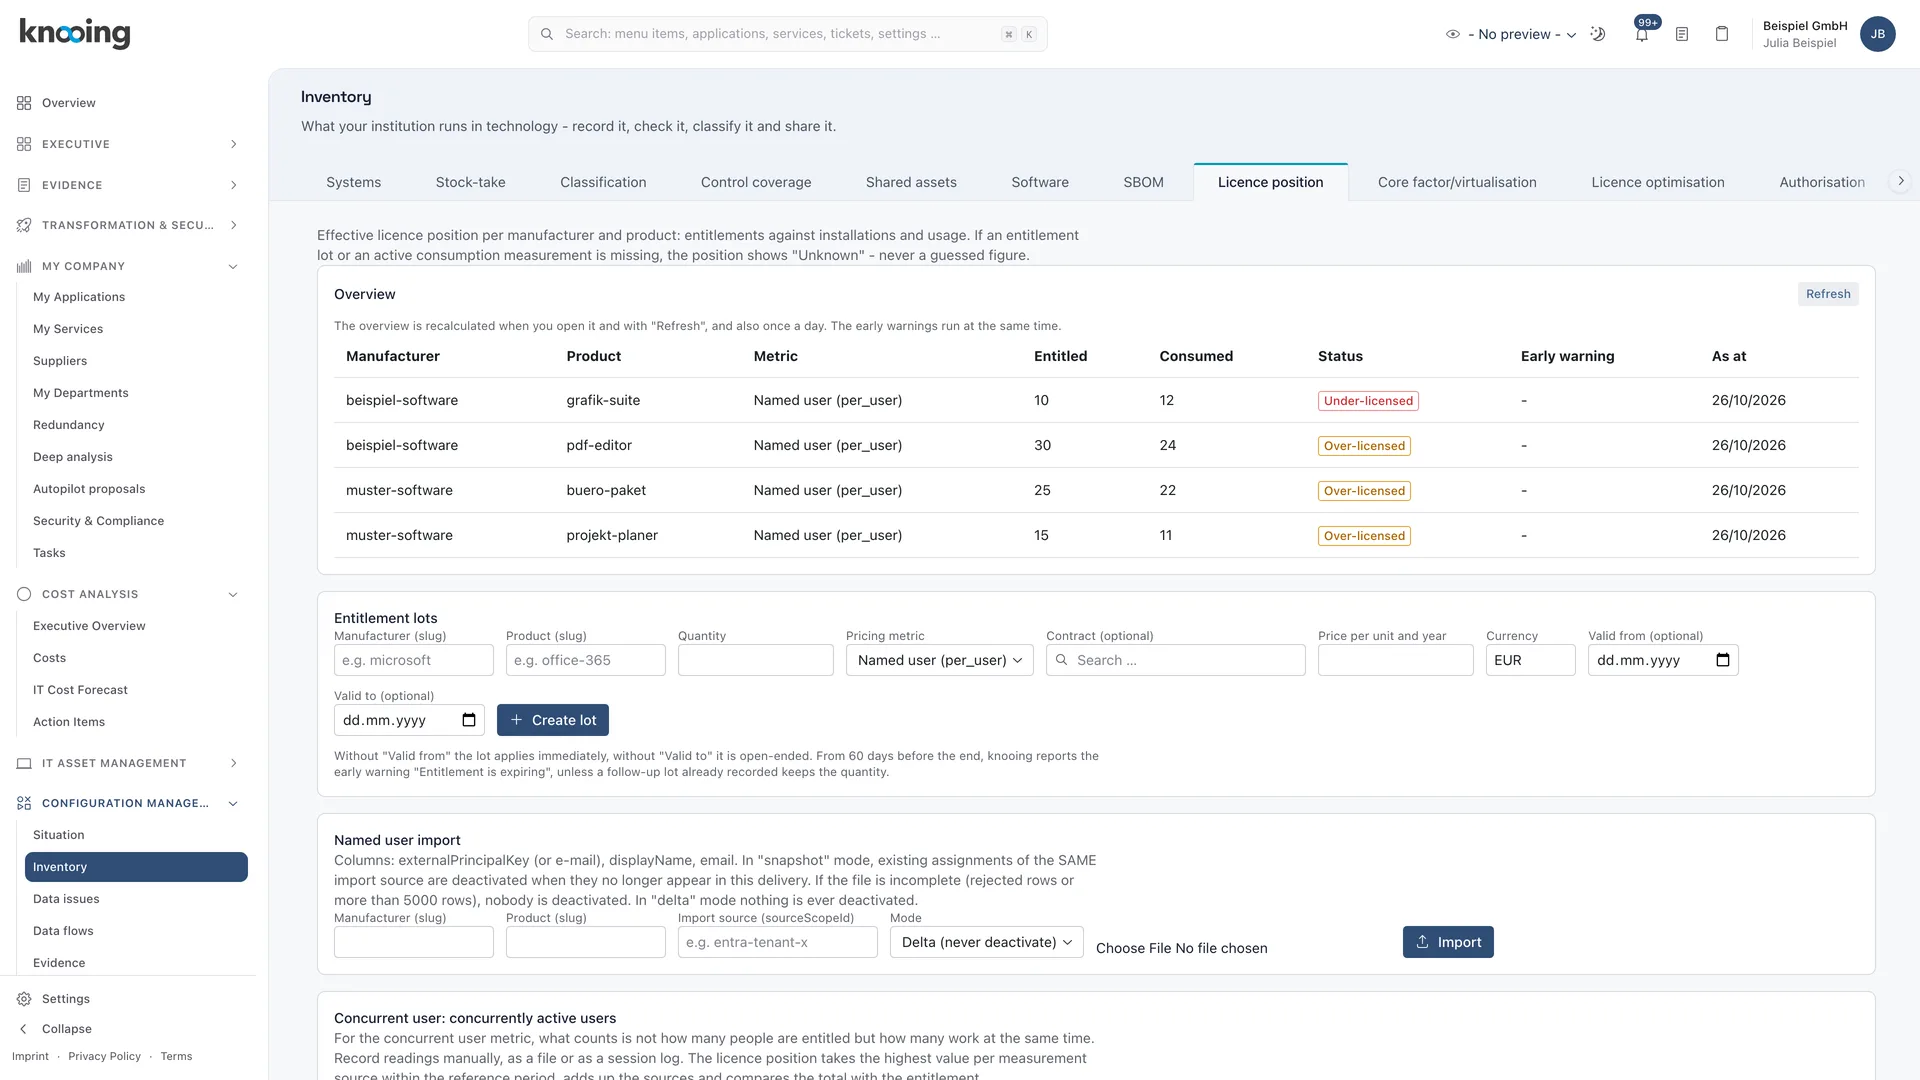This screenshot has width=1920, height=1080.
Task: Open Data issues in sidebar
Action: coord(66,899)
